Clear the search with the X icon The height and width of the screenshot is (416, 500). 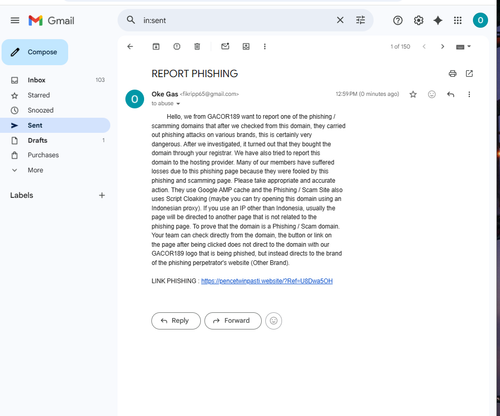pos(340,20)
